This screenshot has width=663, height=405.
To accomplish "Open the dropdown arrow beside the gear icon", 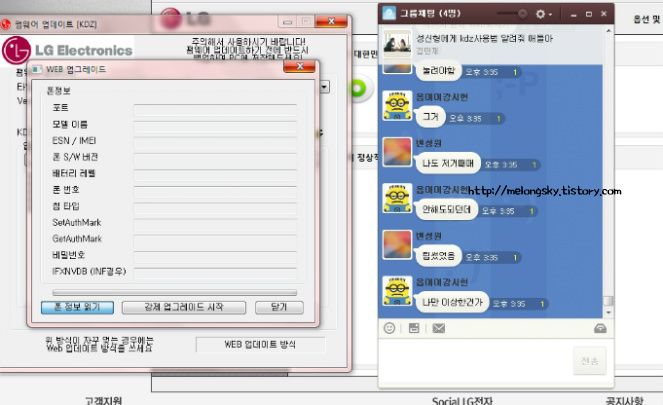I will tap(550, 15).
